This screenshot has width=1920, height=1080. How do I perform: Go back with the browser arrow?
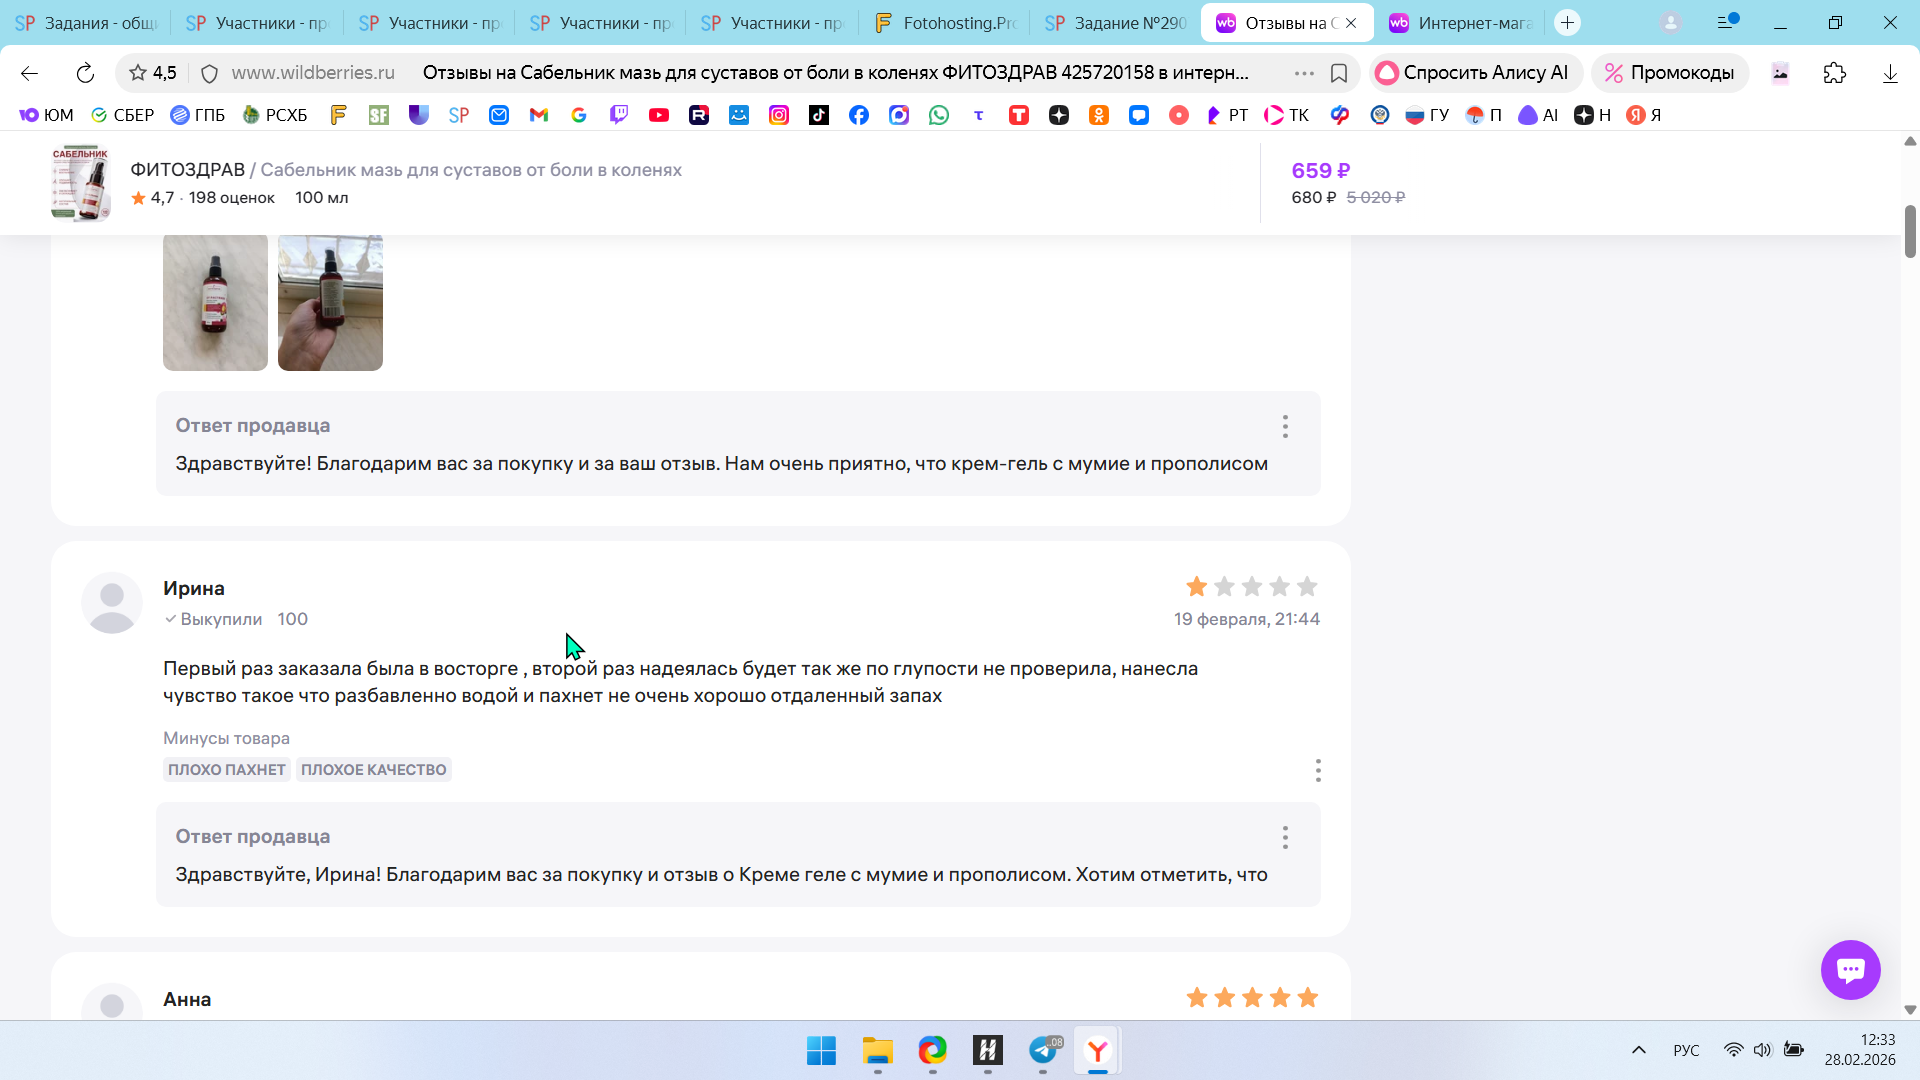tap(29, 73)
